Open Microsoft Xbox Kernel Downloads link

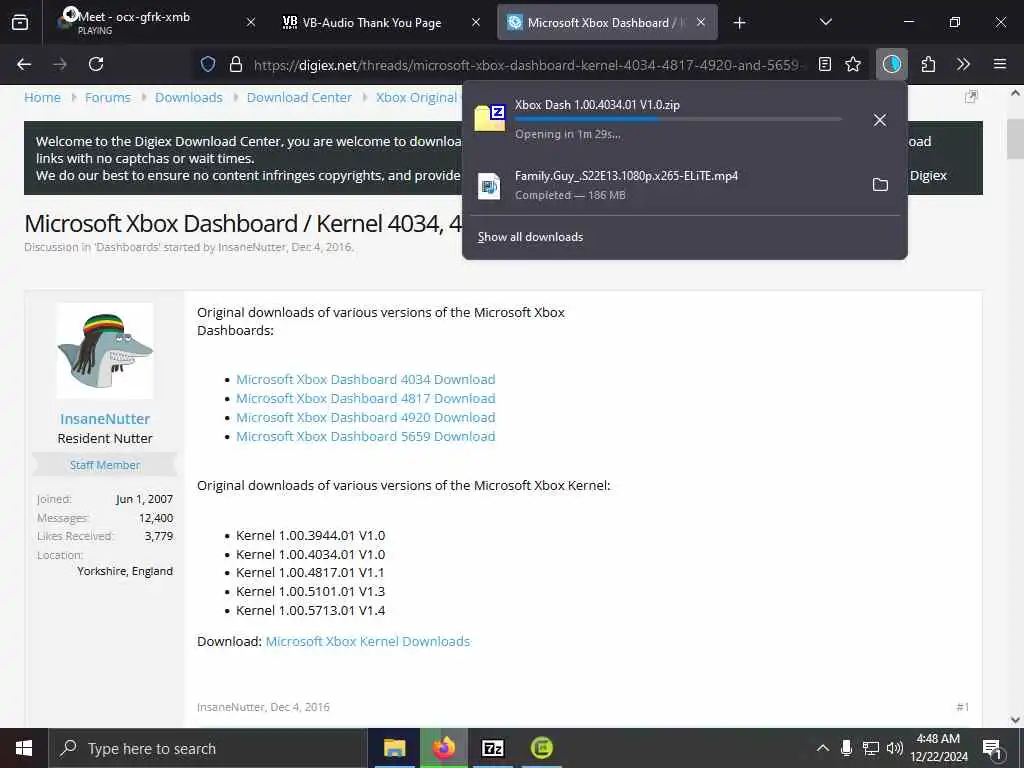(368, 641)
